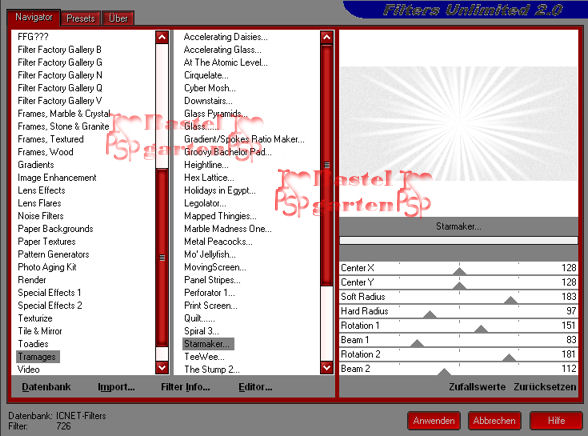Select the Photo Aging Kit category
This screenshot has width=588, height=436.
[x=47, y=267]
